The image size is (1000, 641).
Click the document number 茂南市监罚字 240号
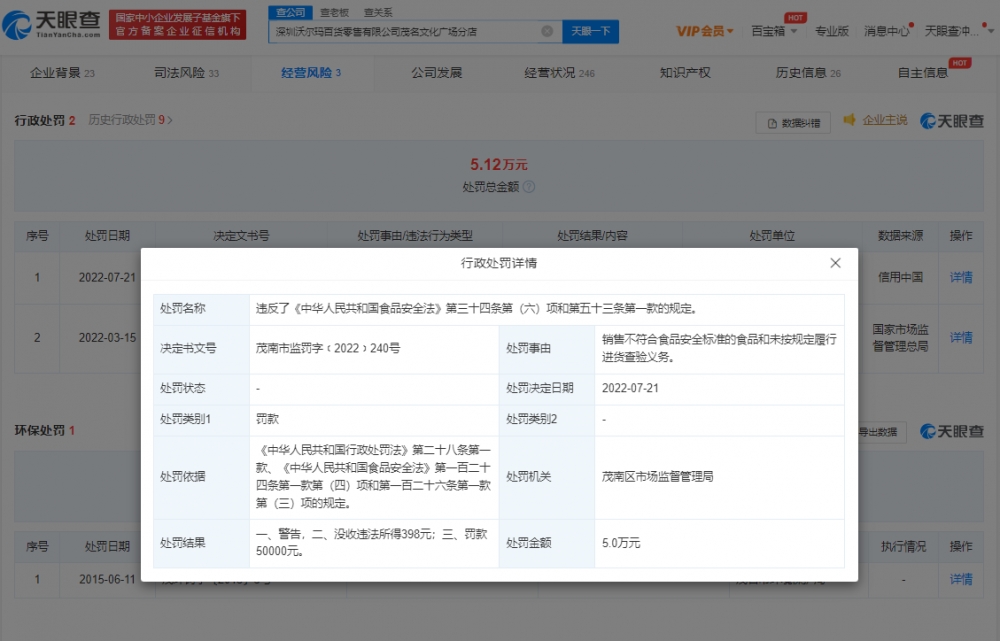328,348
